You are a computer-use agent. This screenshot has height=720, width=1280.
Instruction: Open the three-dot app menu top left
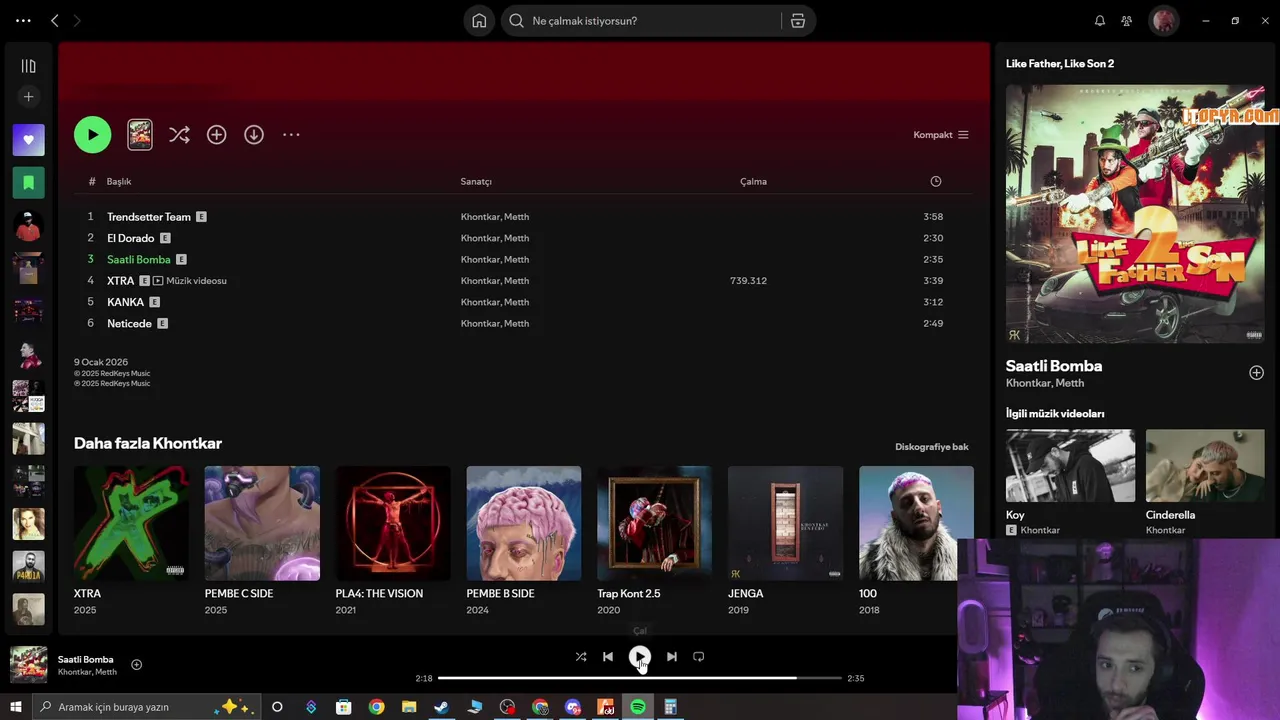[x=23, y=21]
